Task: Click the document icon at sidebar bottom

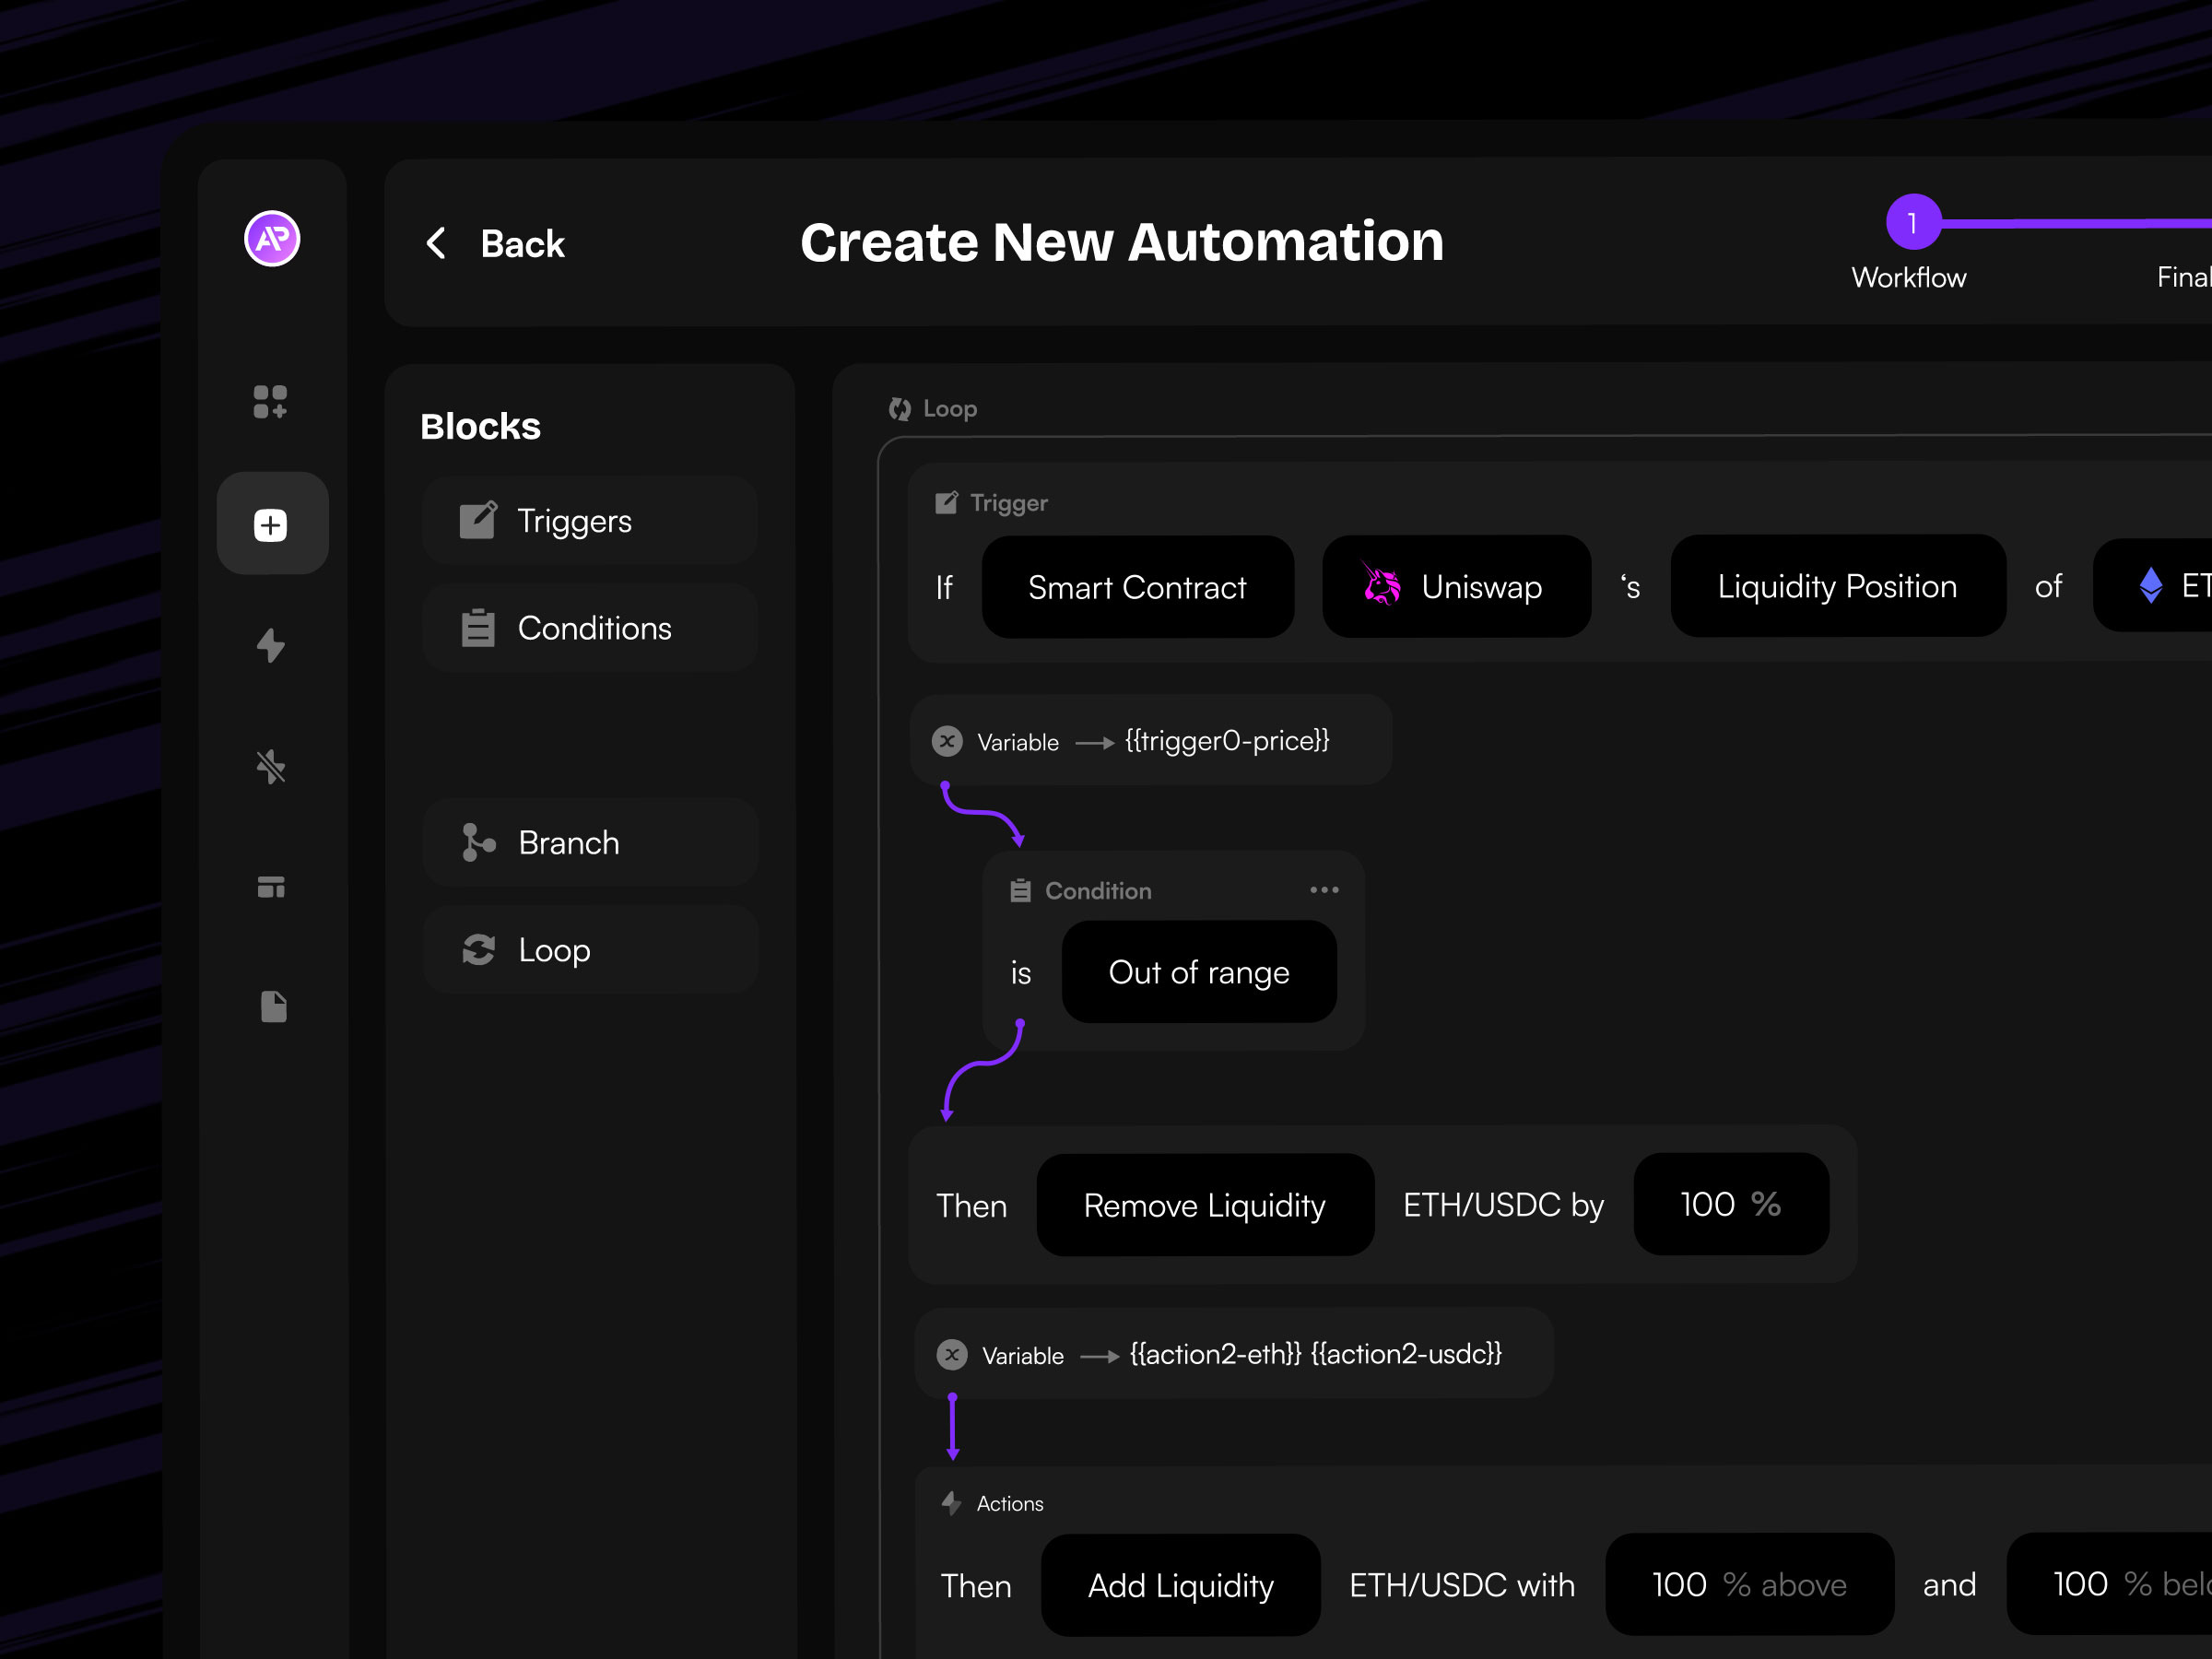Action: pos(271,1007)
